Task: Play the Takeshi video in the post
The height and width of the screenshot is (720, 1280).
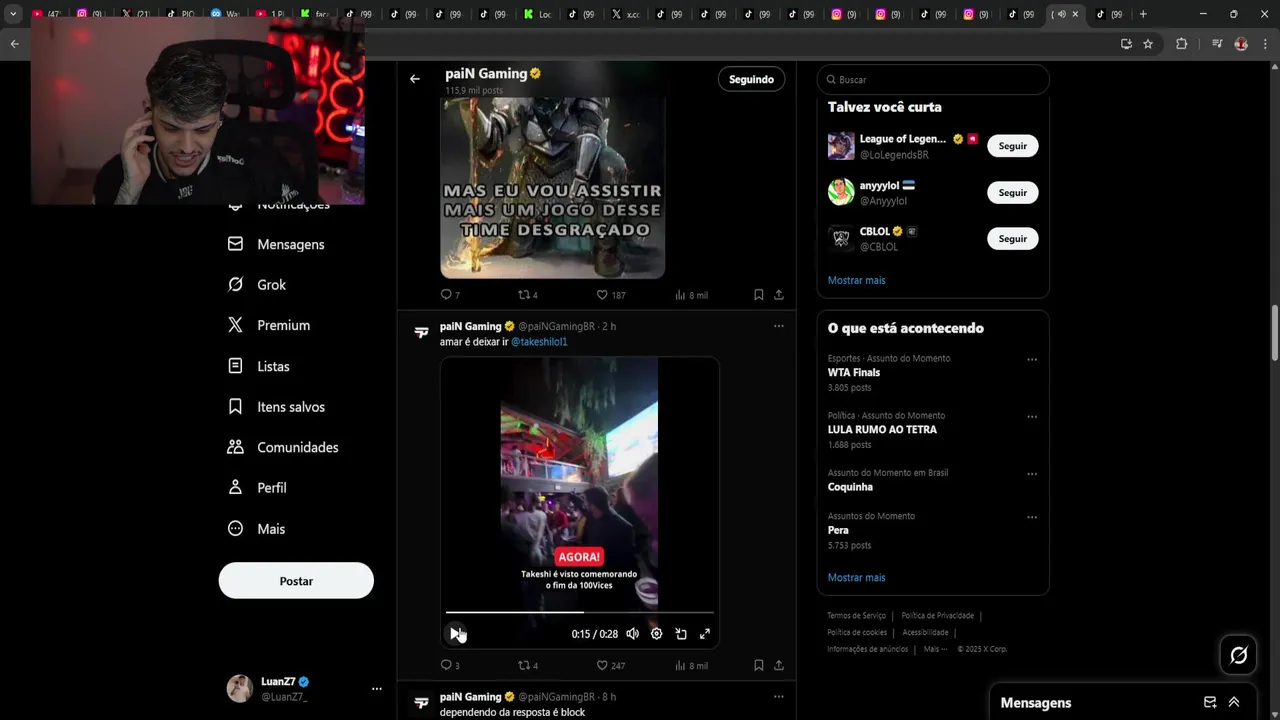Action: pos(455,634)
